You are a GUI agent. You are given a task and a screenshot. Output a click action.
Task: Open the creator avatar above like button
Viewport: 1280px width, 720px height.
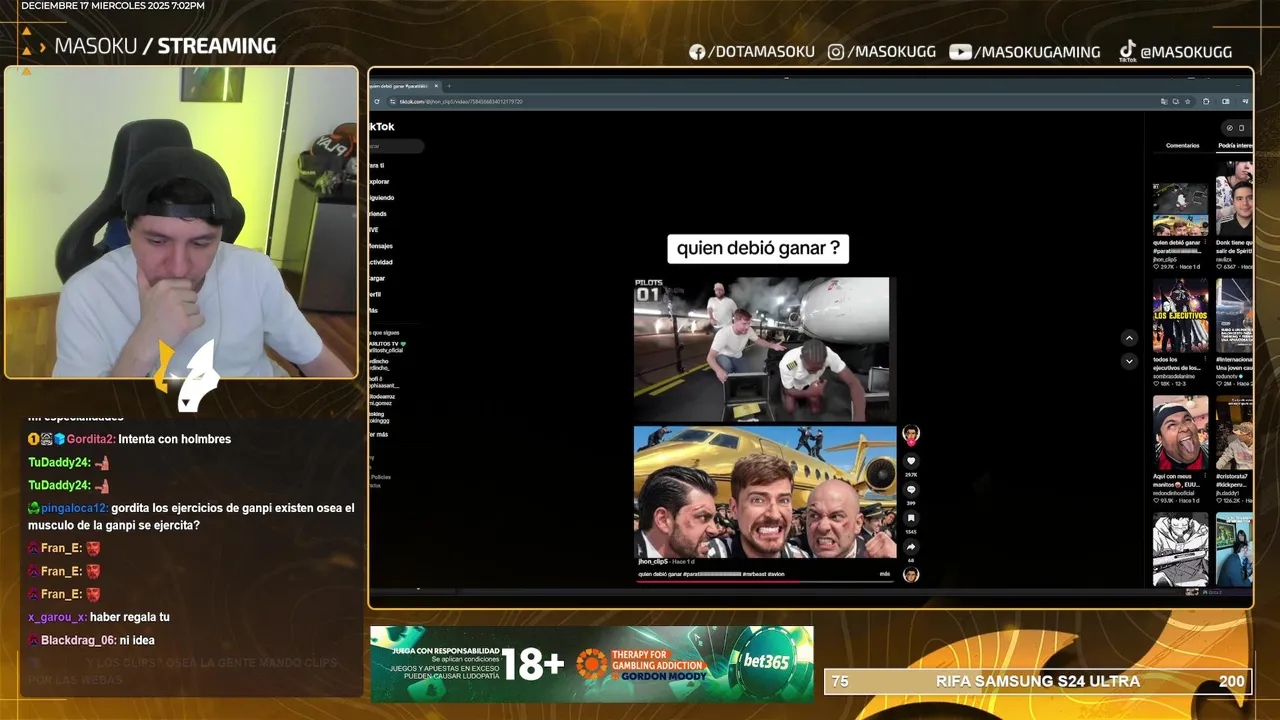click(911, 434)
